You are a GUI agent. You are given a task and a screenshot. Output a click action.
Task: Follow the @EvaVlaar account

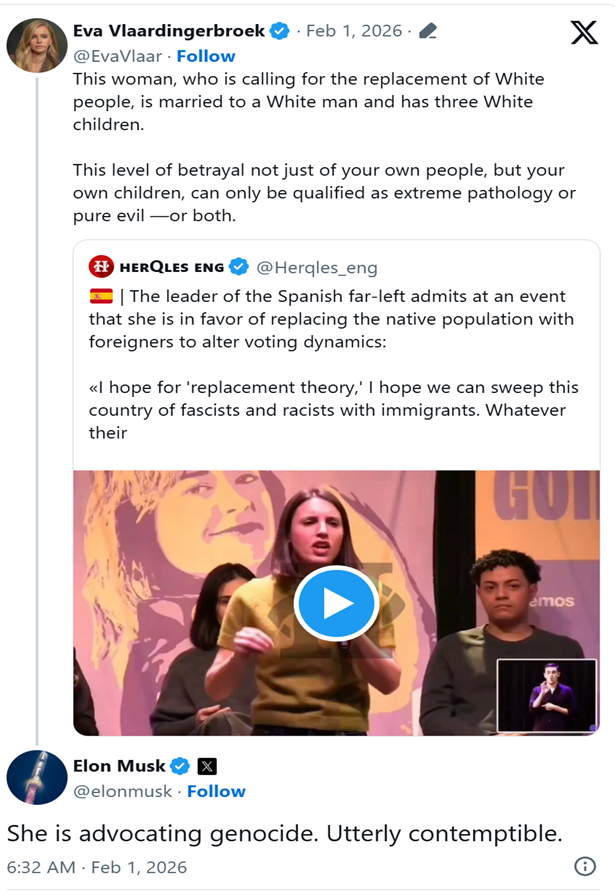click(206, 56)
